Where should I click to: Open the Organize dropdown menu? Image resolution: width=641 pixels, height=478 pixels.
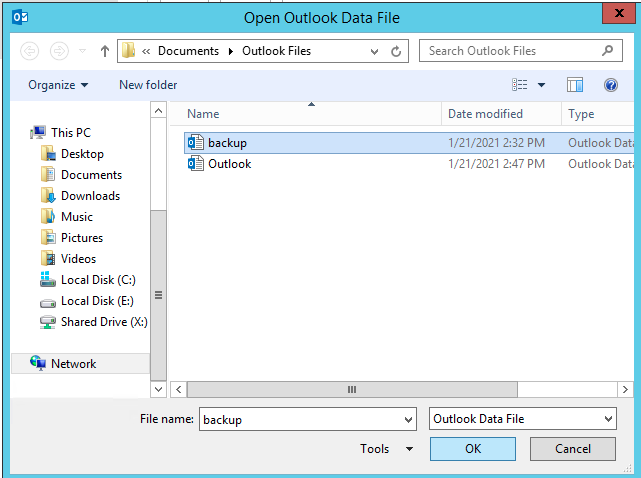point(58,85)
